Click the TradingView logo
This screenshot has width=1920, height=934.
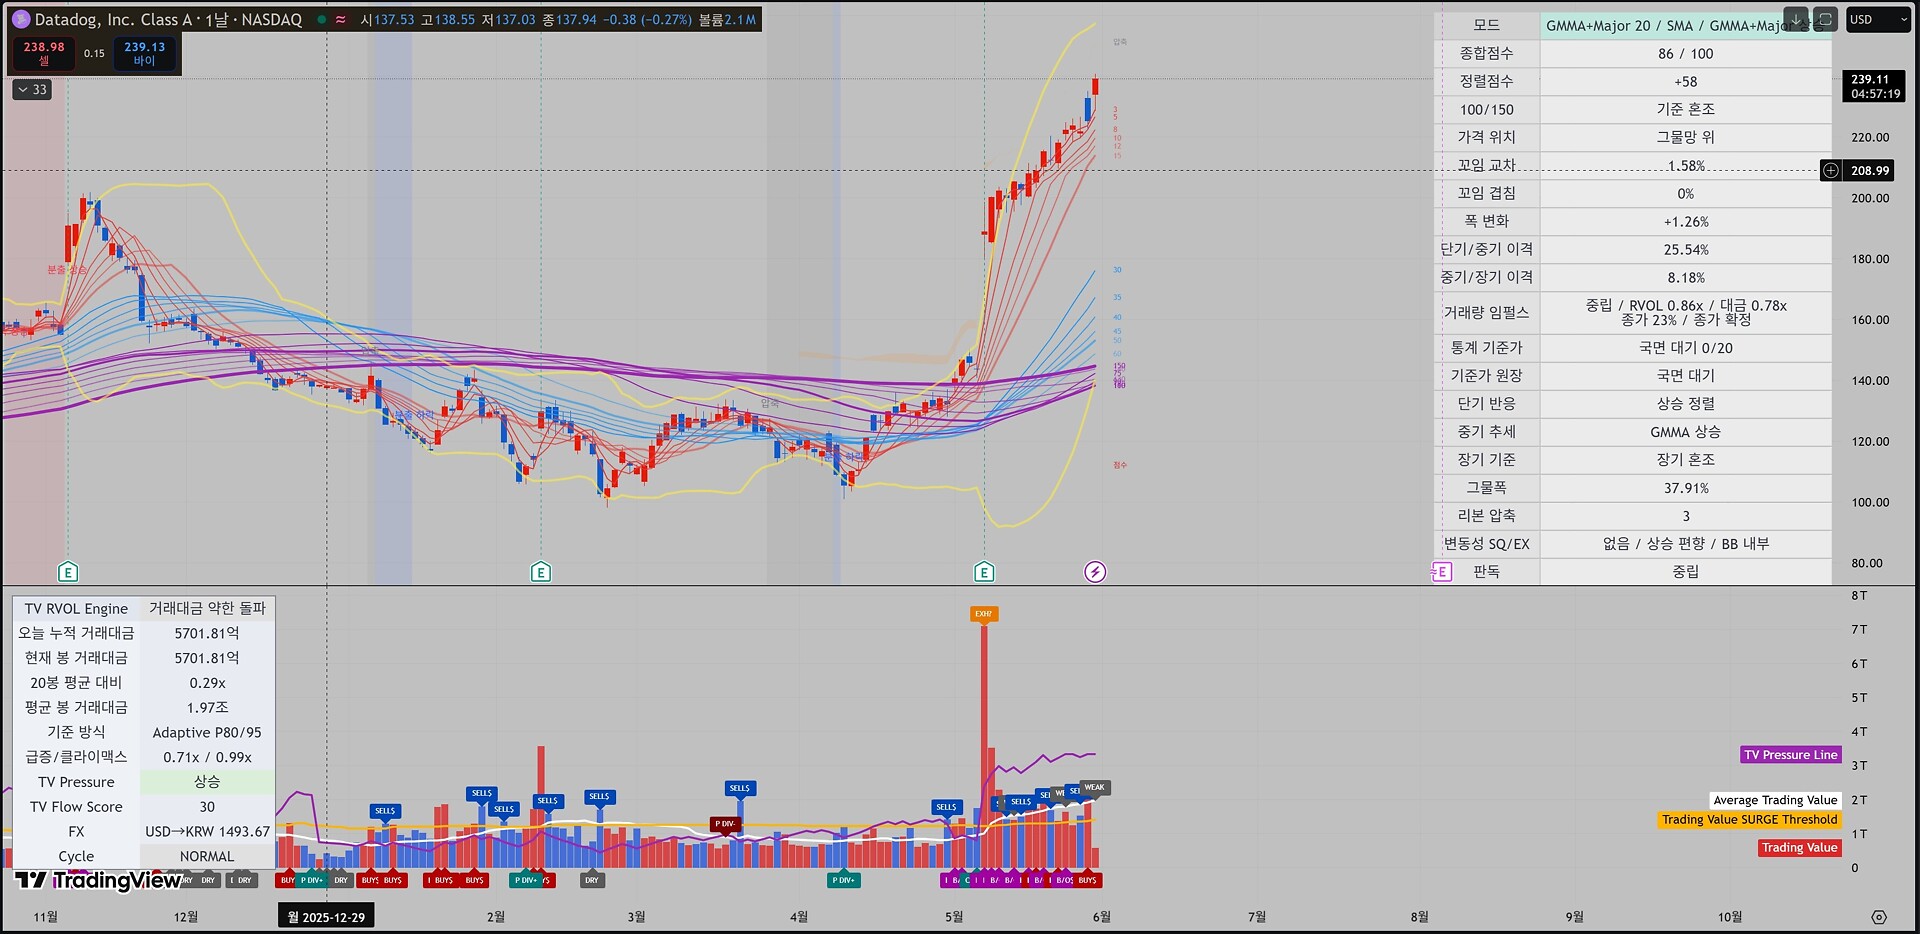coord(98,880)
